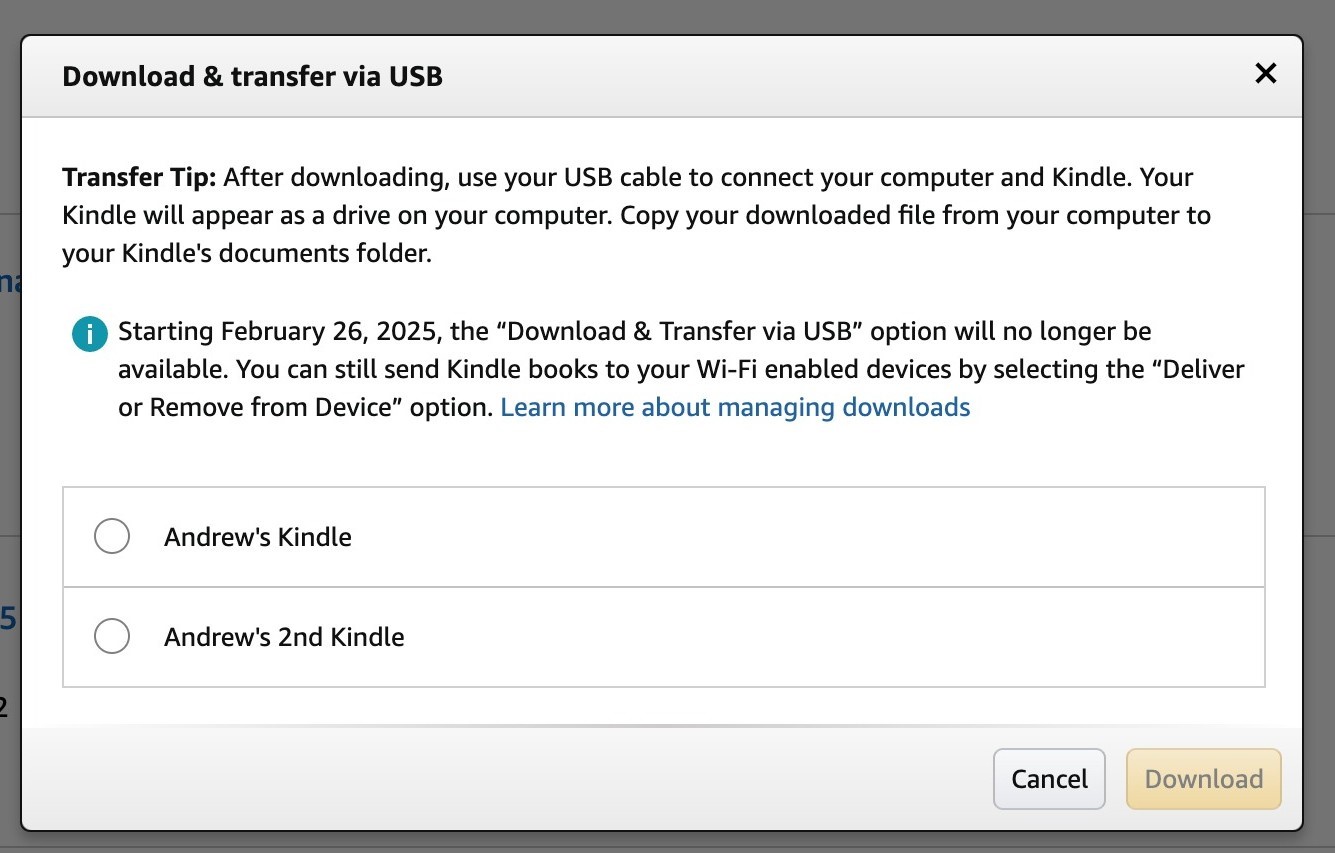
Task: Click the gray footer bar left of Cancel
Action: [x=500, y=779]
